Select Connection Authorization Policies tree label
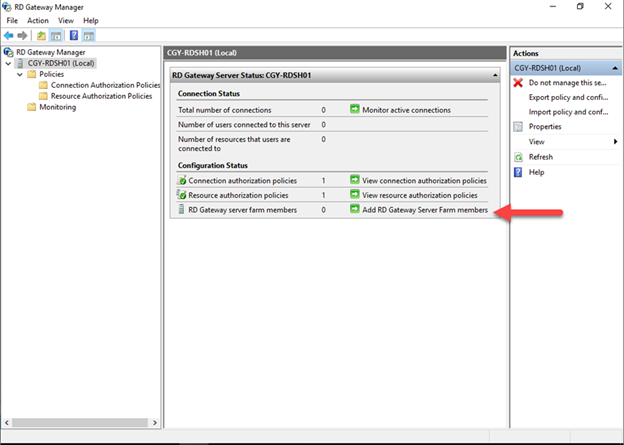The image size is (624, 445). [105, 85]
